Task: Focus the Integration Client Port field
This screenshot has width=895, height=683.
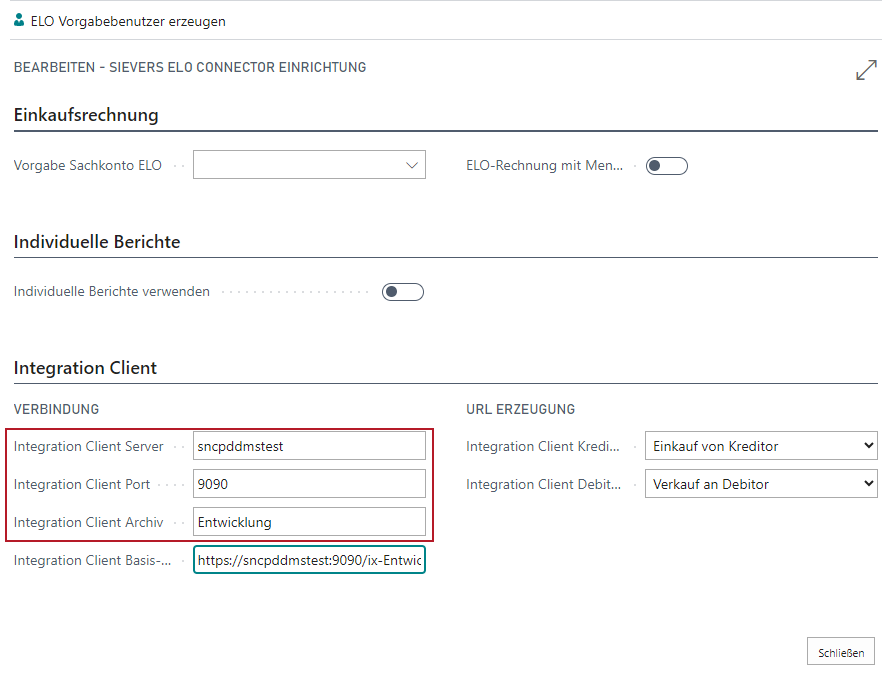Action: click(309, 484)
